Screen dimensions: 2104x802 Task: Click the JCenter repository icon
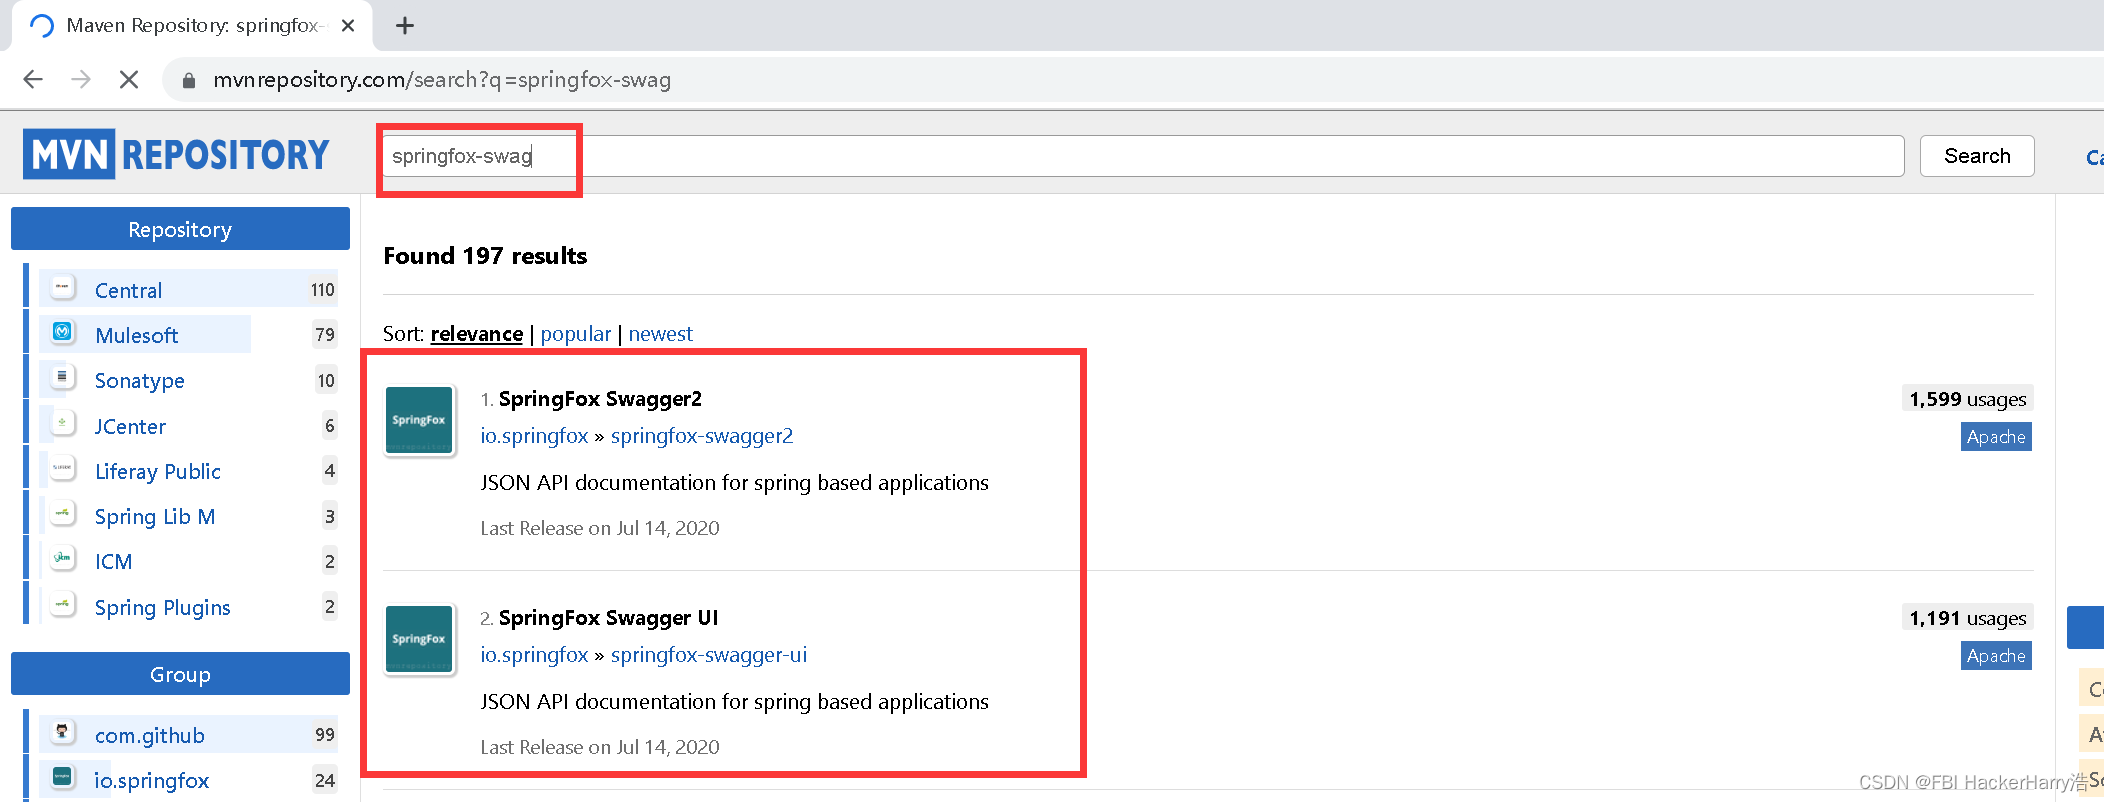(63, 424)
